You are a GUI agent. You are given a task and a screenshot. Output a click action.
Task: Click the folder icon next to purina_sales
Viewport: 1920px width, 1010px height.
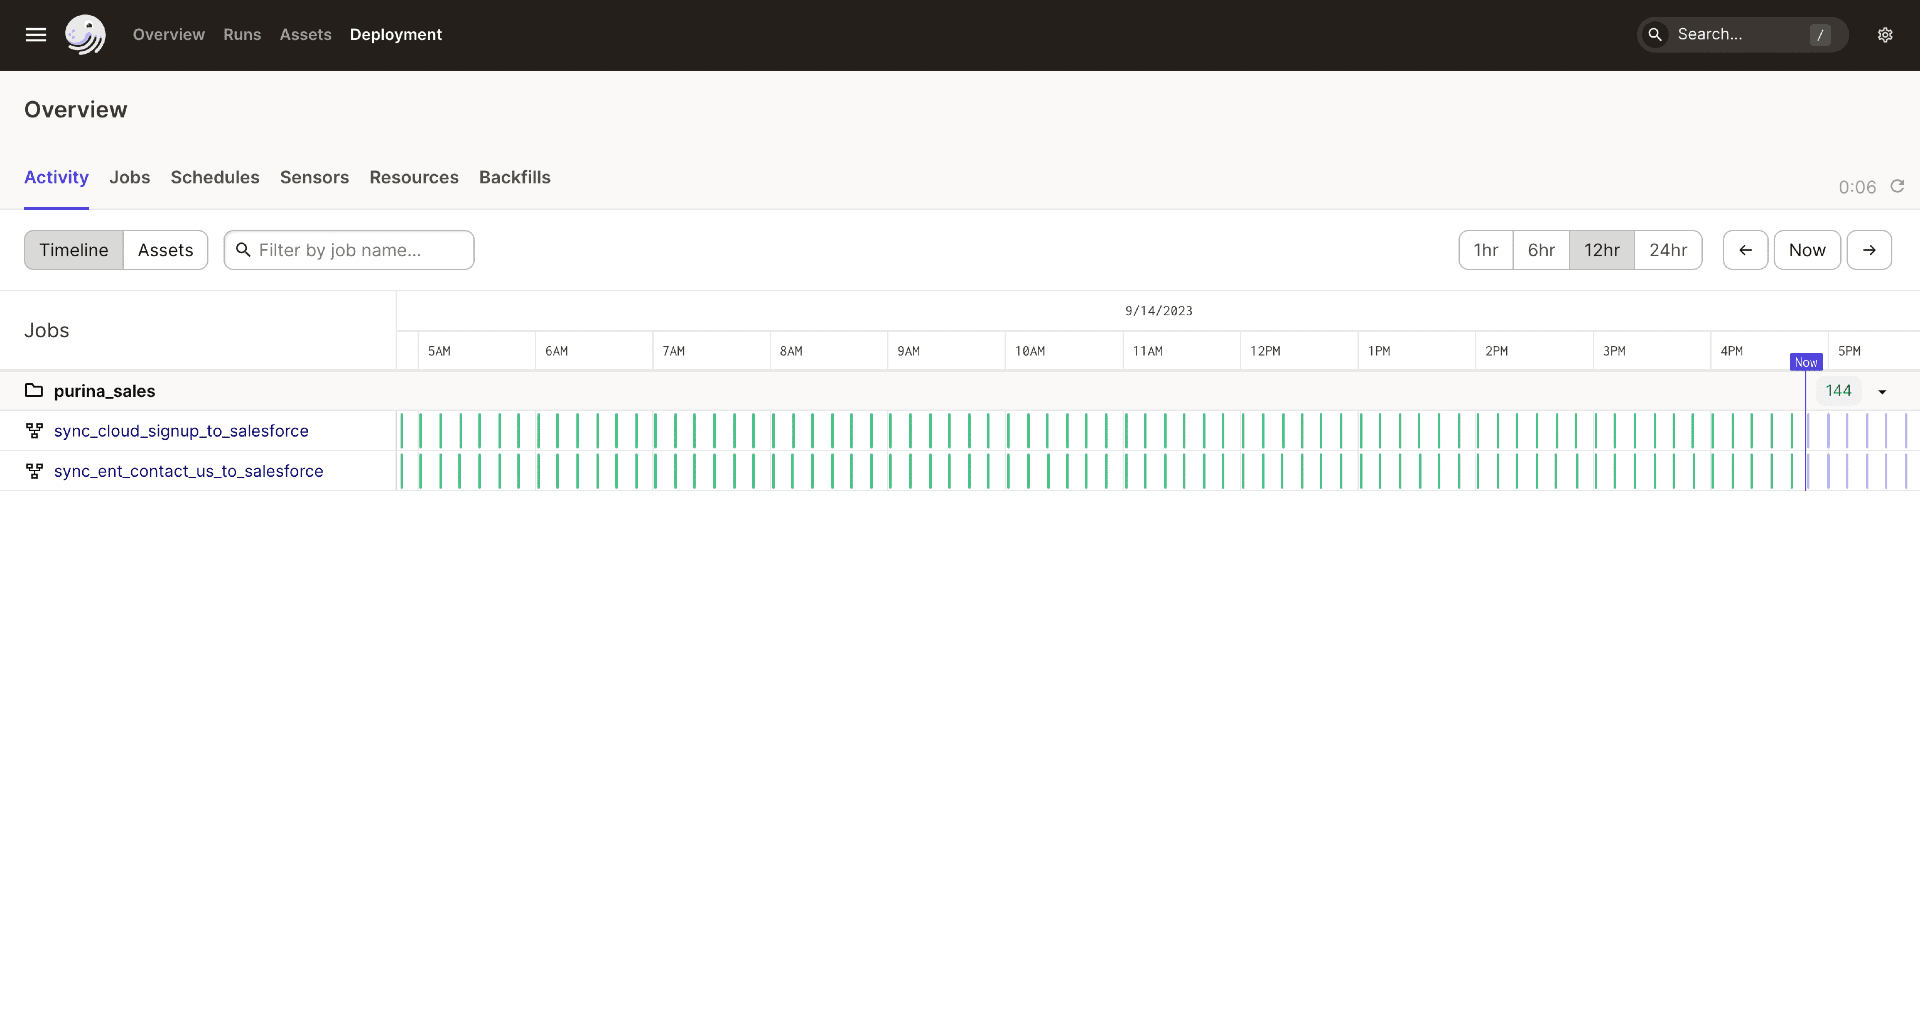click(x=33, y=390)
